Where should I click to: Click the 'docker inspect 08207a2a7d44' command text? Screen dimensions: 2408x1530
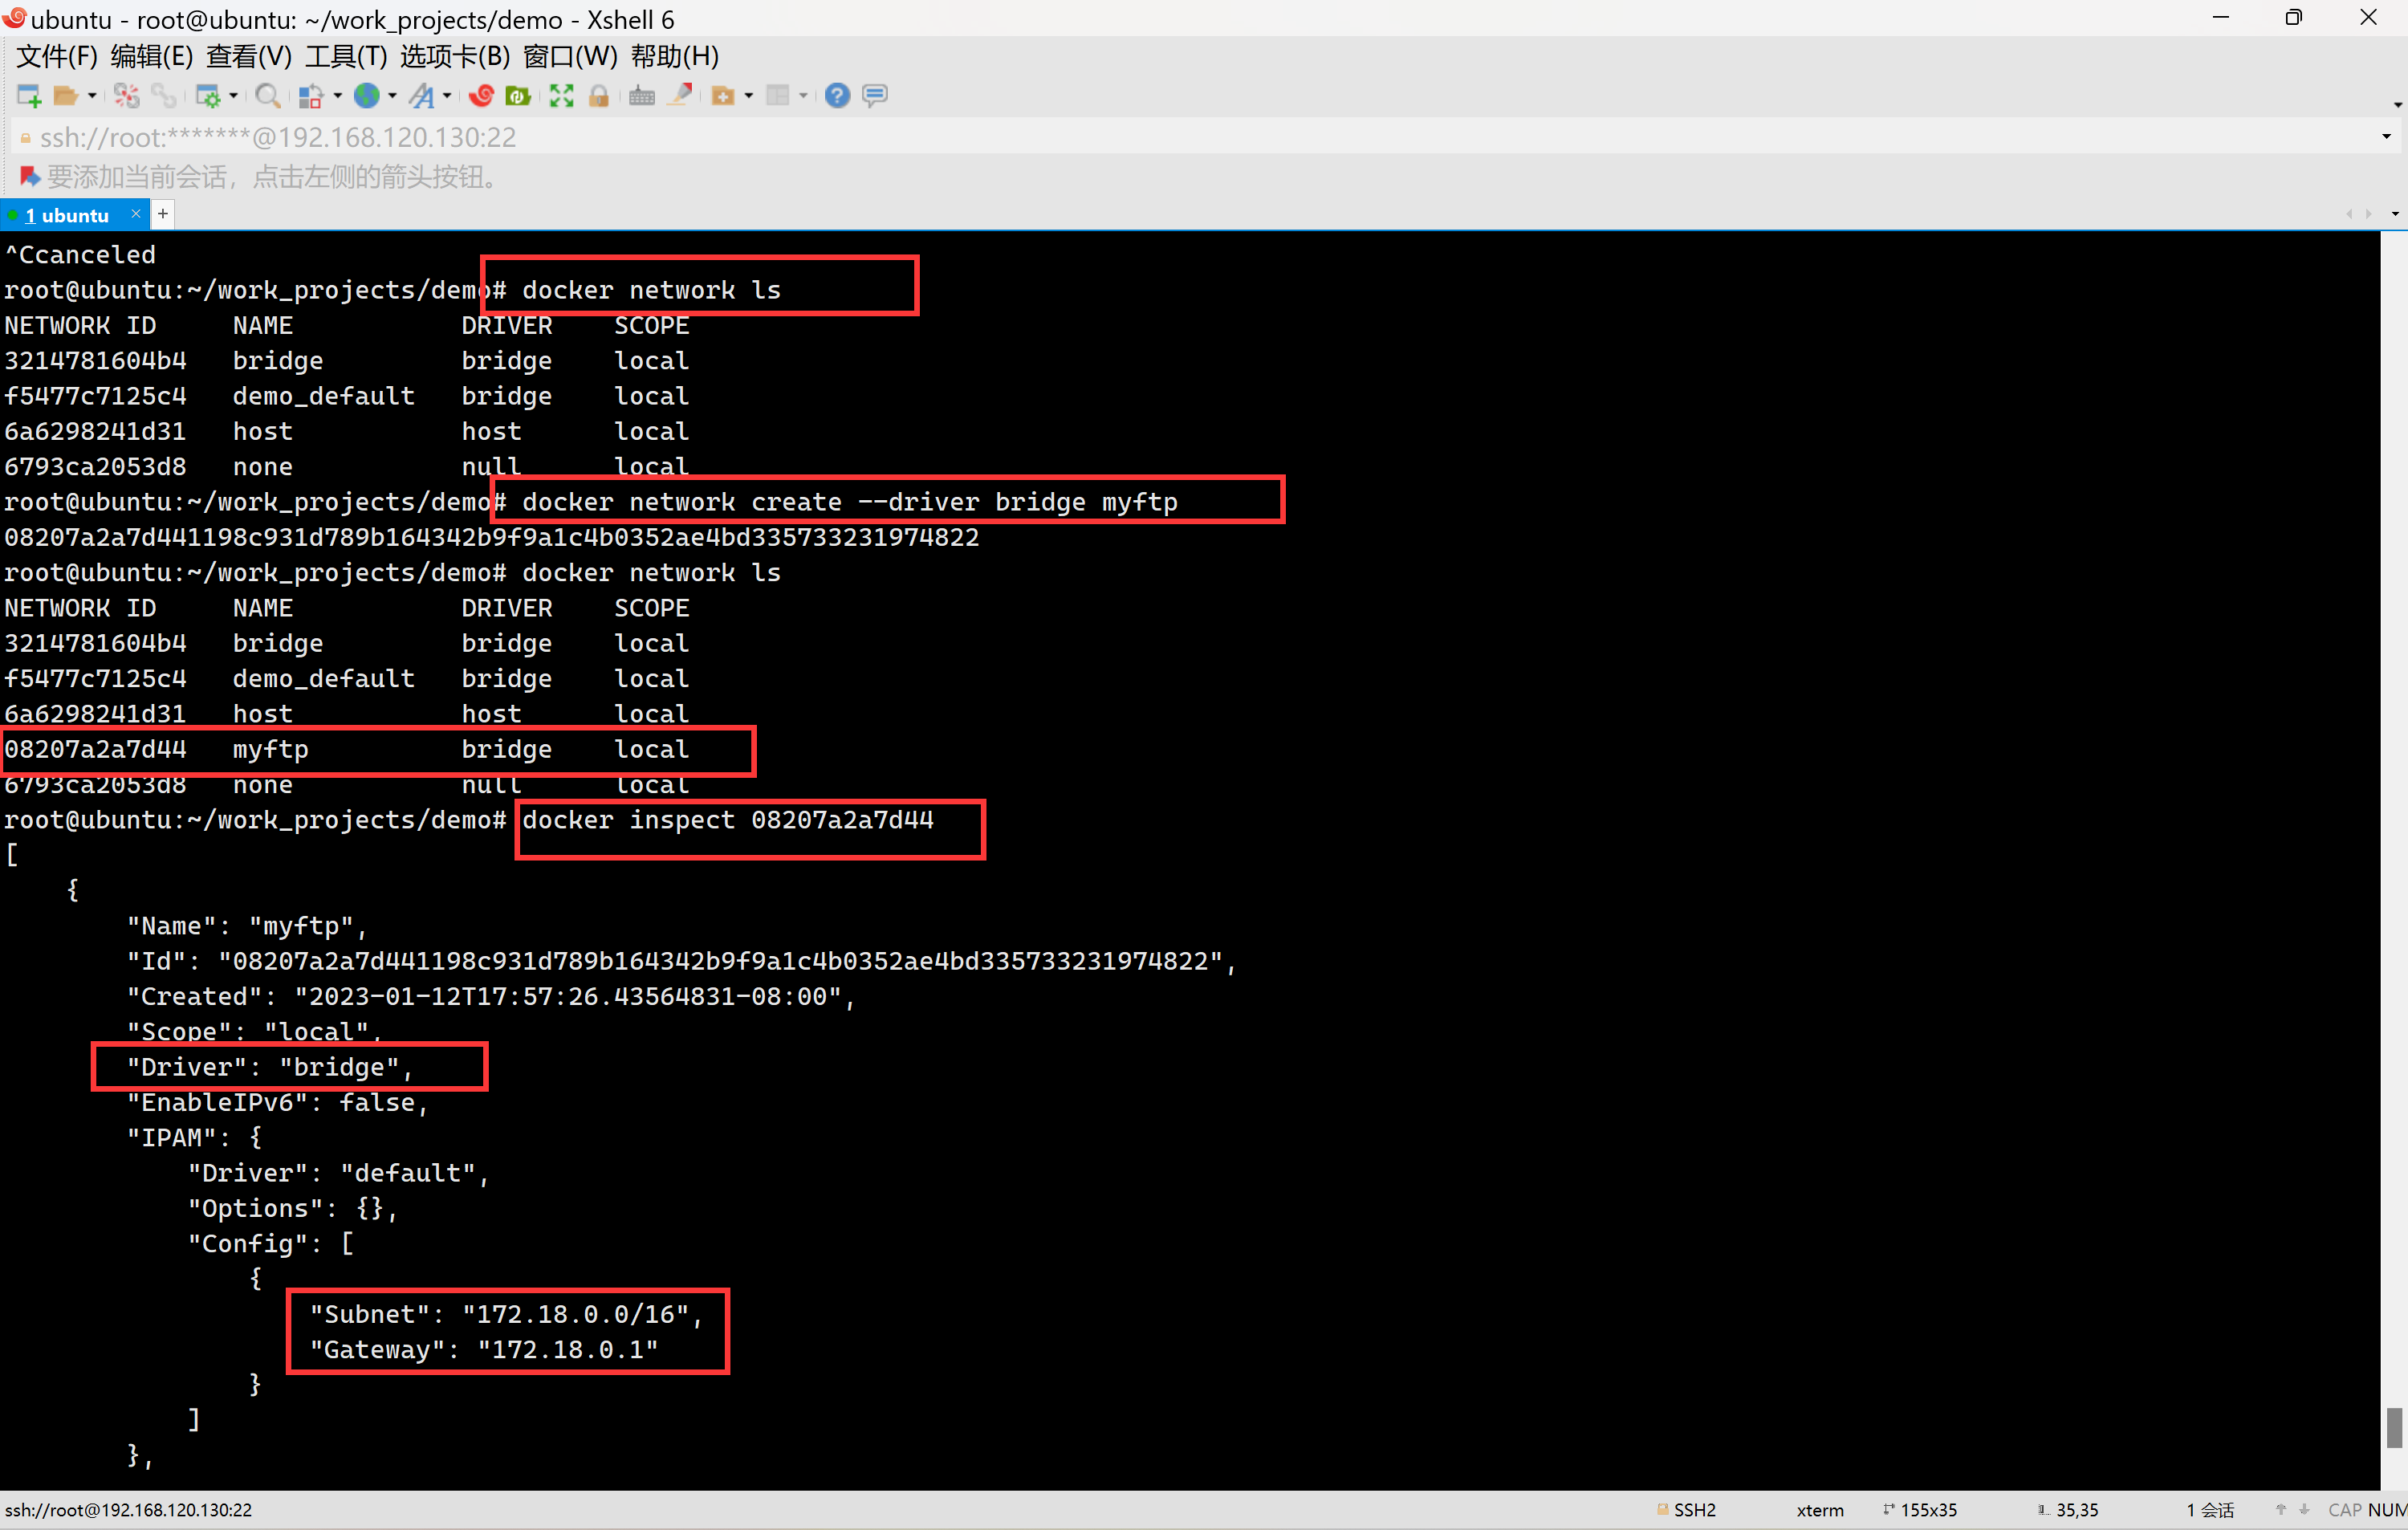pos(728,820)
